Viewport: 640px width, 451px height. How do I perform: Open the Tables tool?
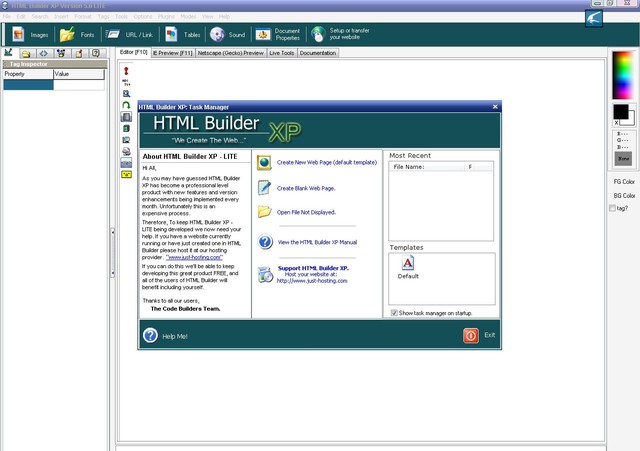182,35
